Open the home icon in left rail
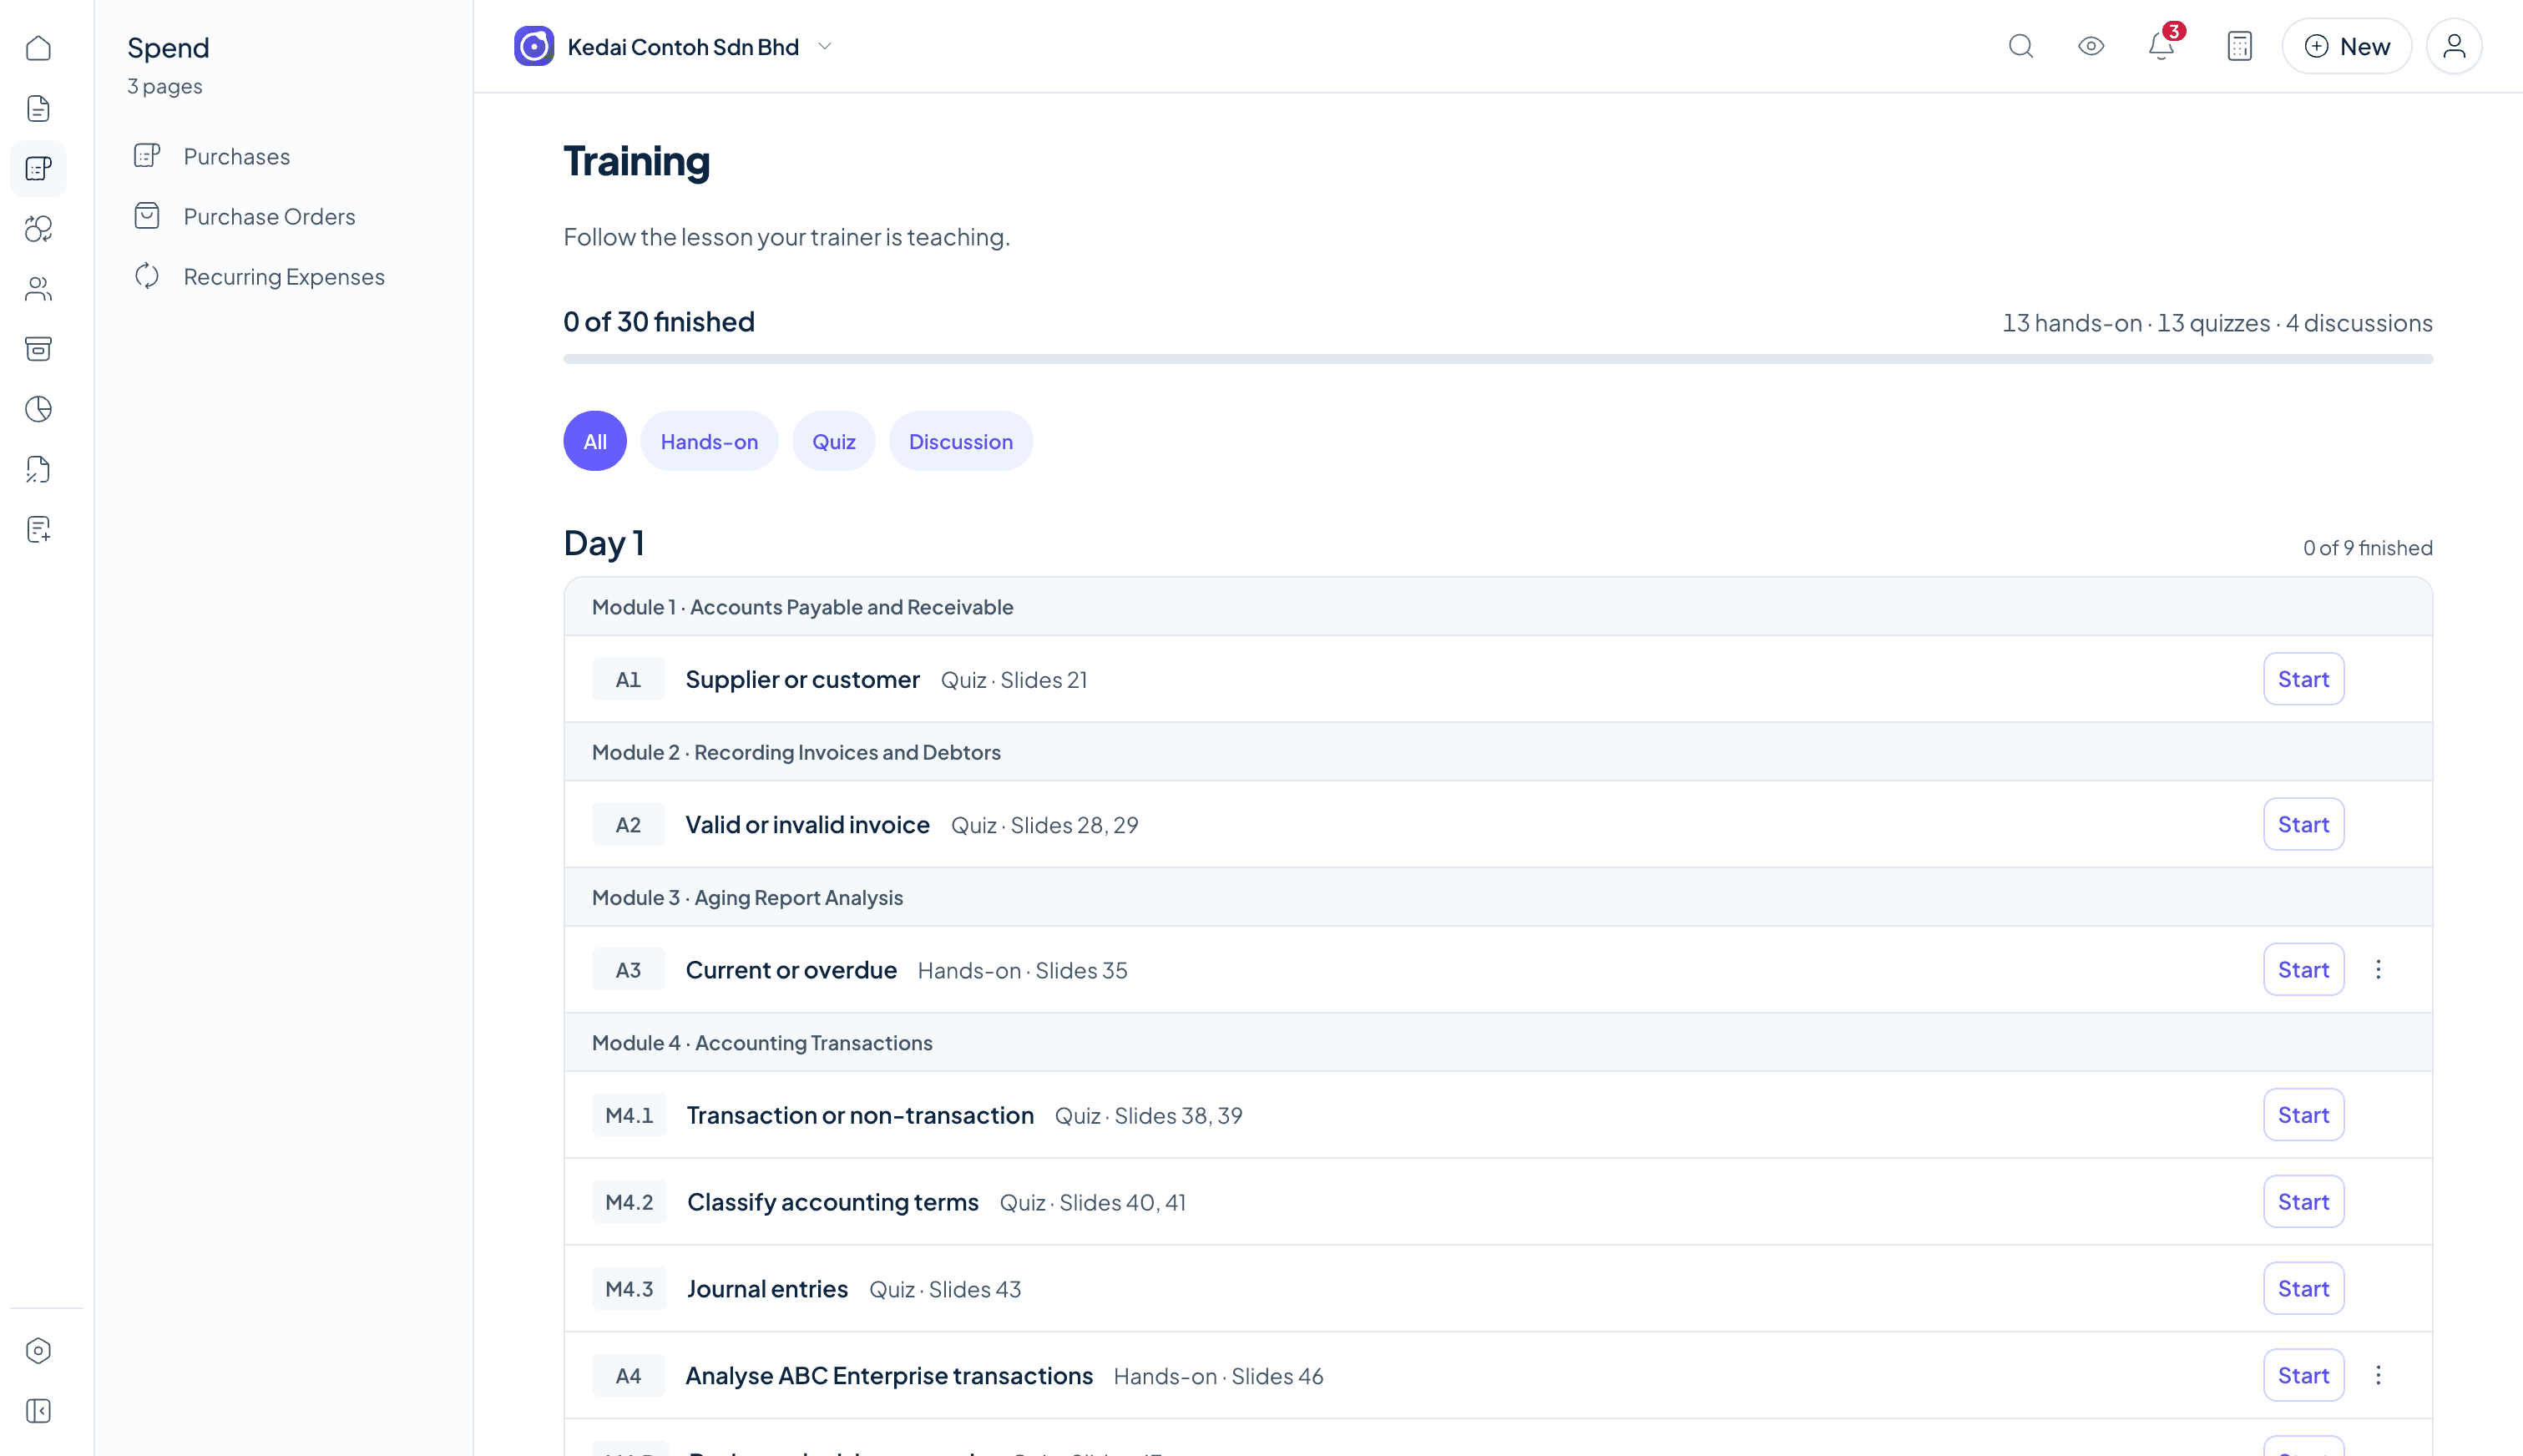 [38, 48]
